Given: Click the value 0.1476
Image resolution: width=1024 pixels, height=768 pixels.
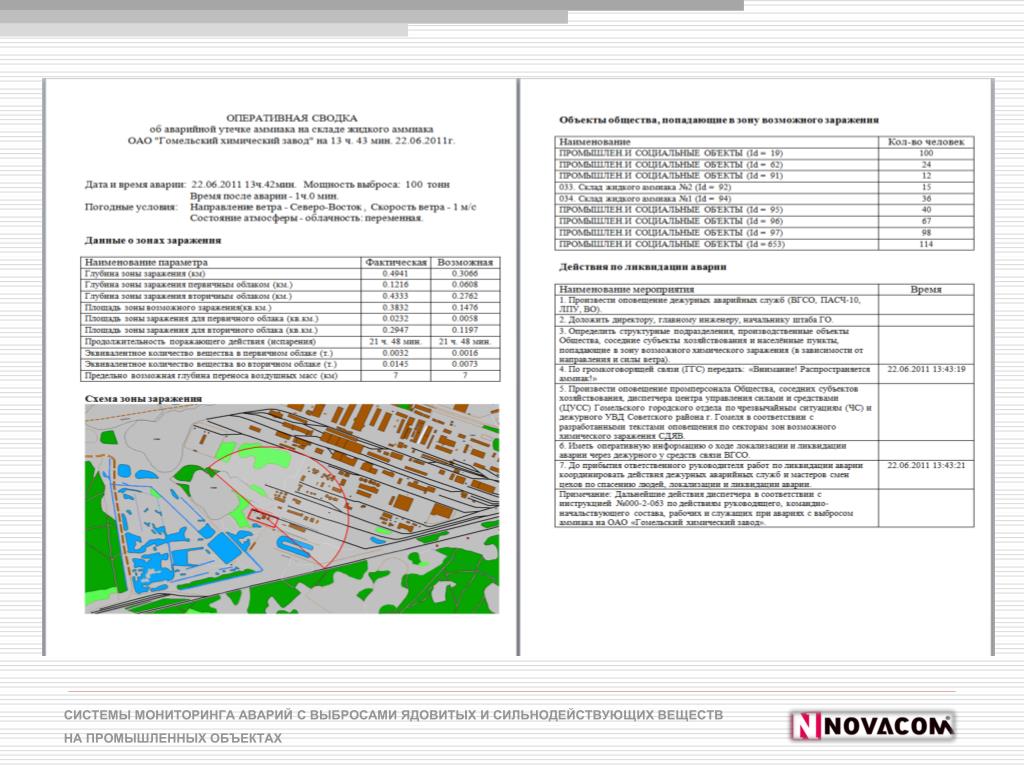Looking at the screenshot, I should (465, 308).
